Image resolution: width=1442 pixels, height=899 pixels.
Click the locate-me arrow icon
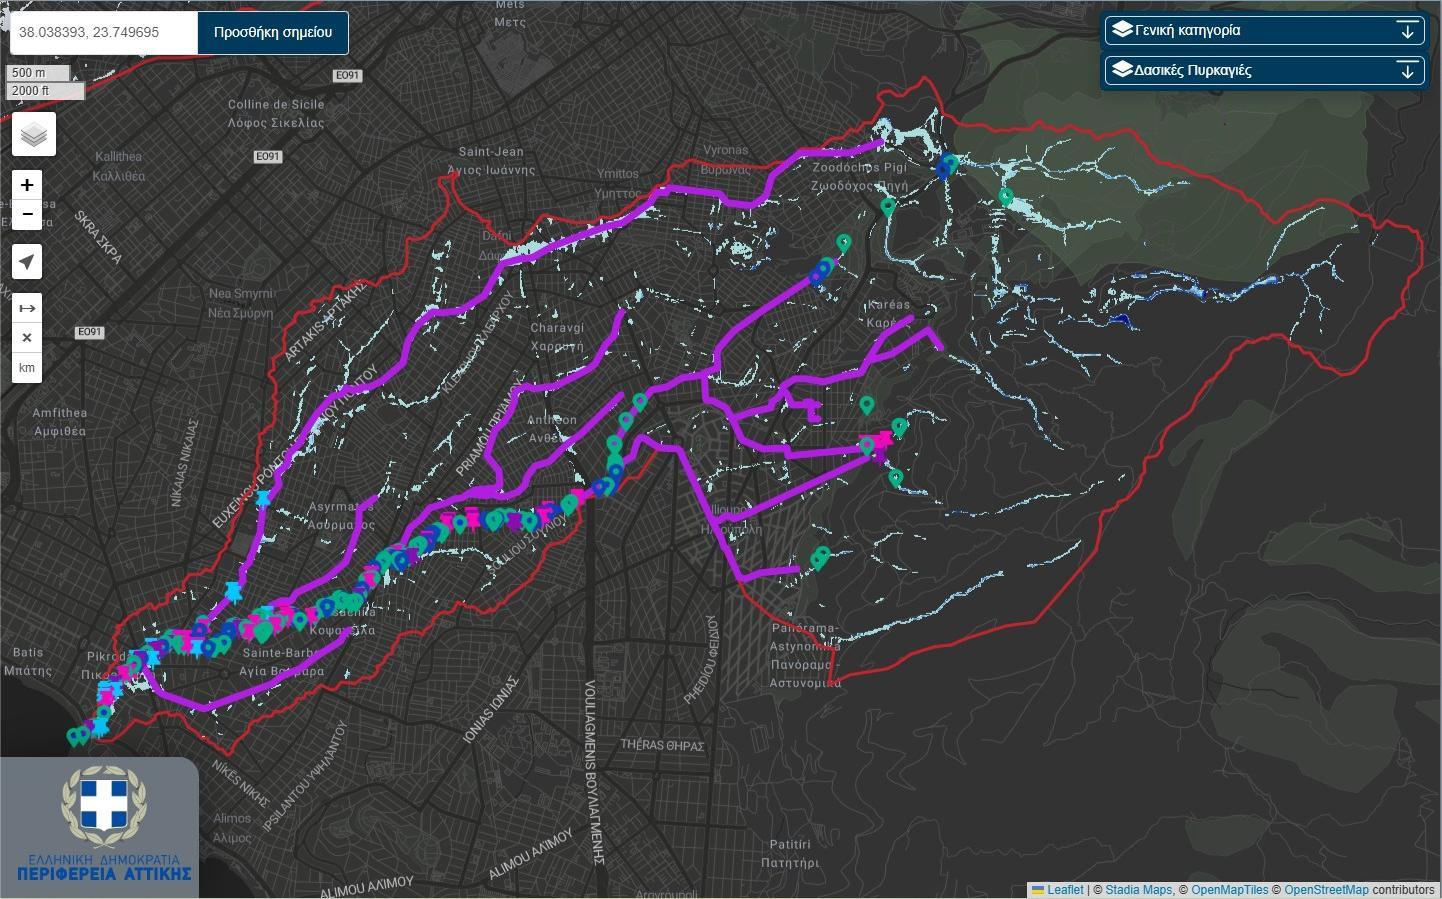27,262
